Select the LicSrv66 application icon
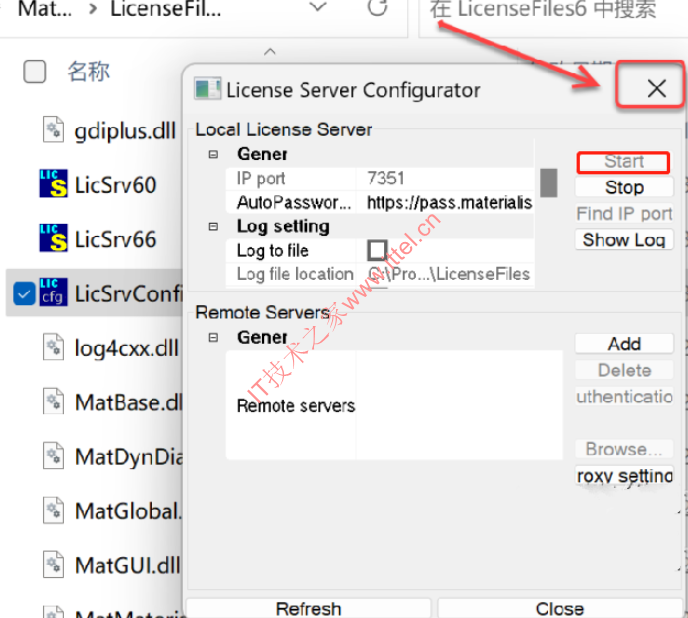The height and width of the screenshot is (618, 688). click(x=54, y=238)
